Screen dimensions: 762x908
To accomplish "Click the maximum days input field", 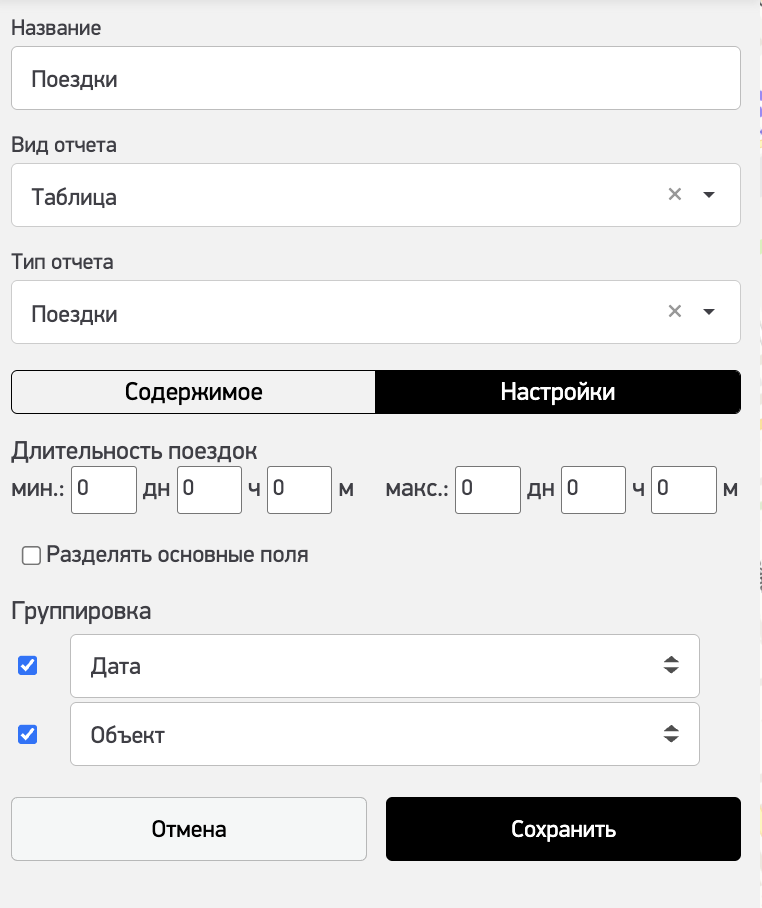I will tap(487, 490).
